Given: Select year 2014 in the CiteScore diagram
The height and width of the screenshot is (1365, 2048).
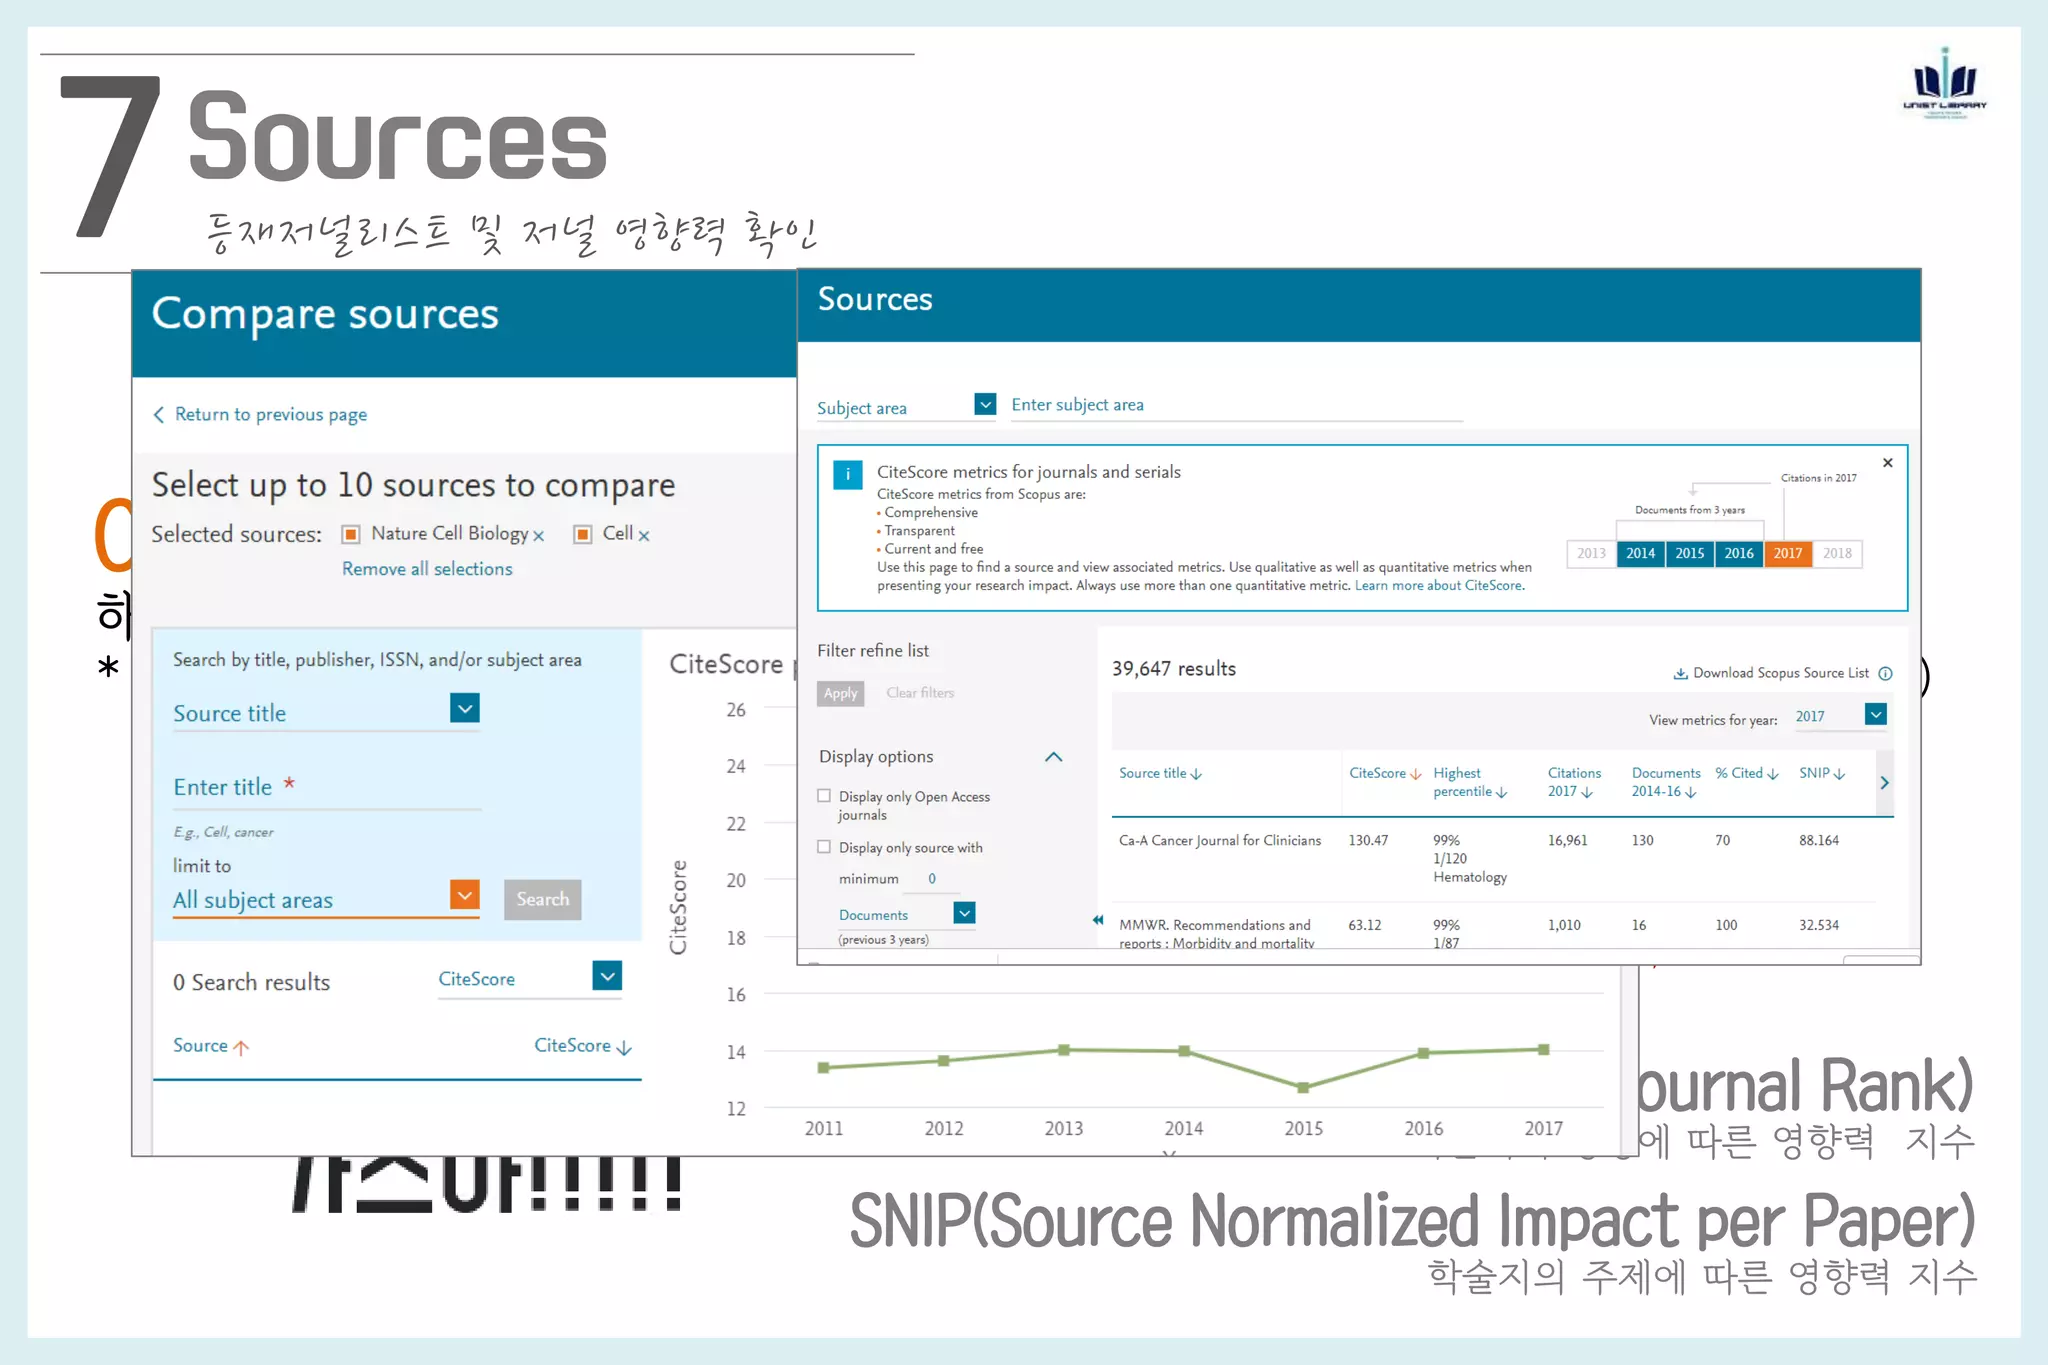Looking at the screenshot, I should click(x=1640, y=553).
